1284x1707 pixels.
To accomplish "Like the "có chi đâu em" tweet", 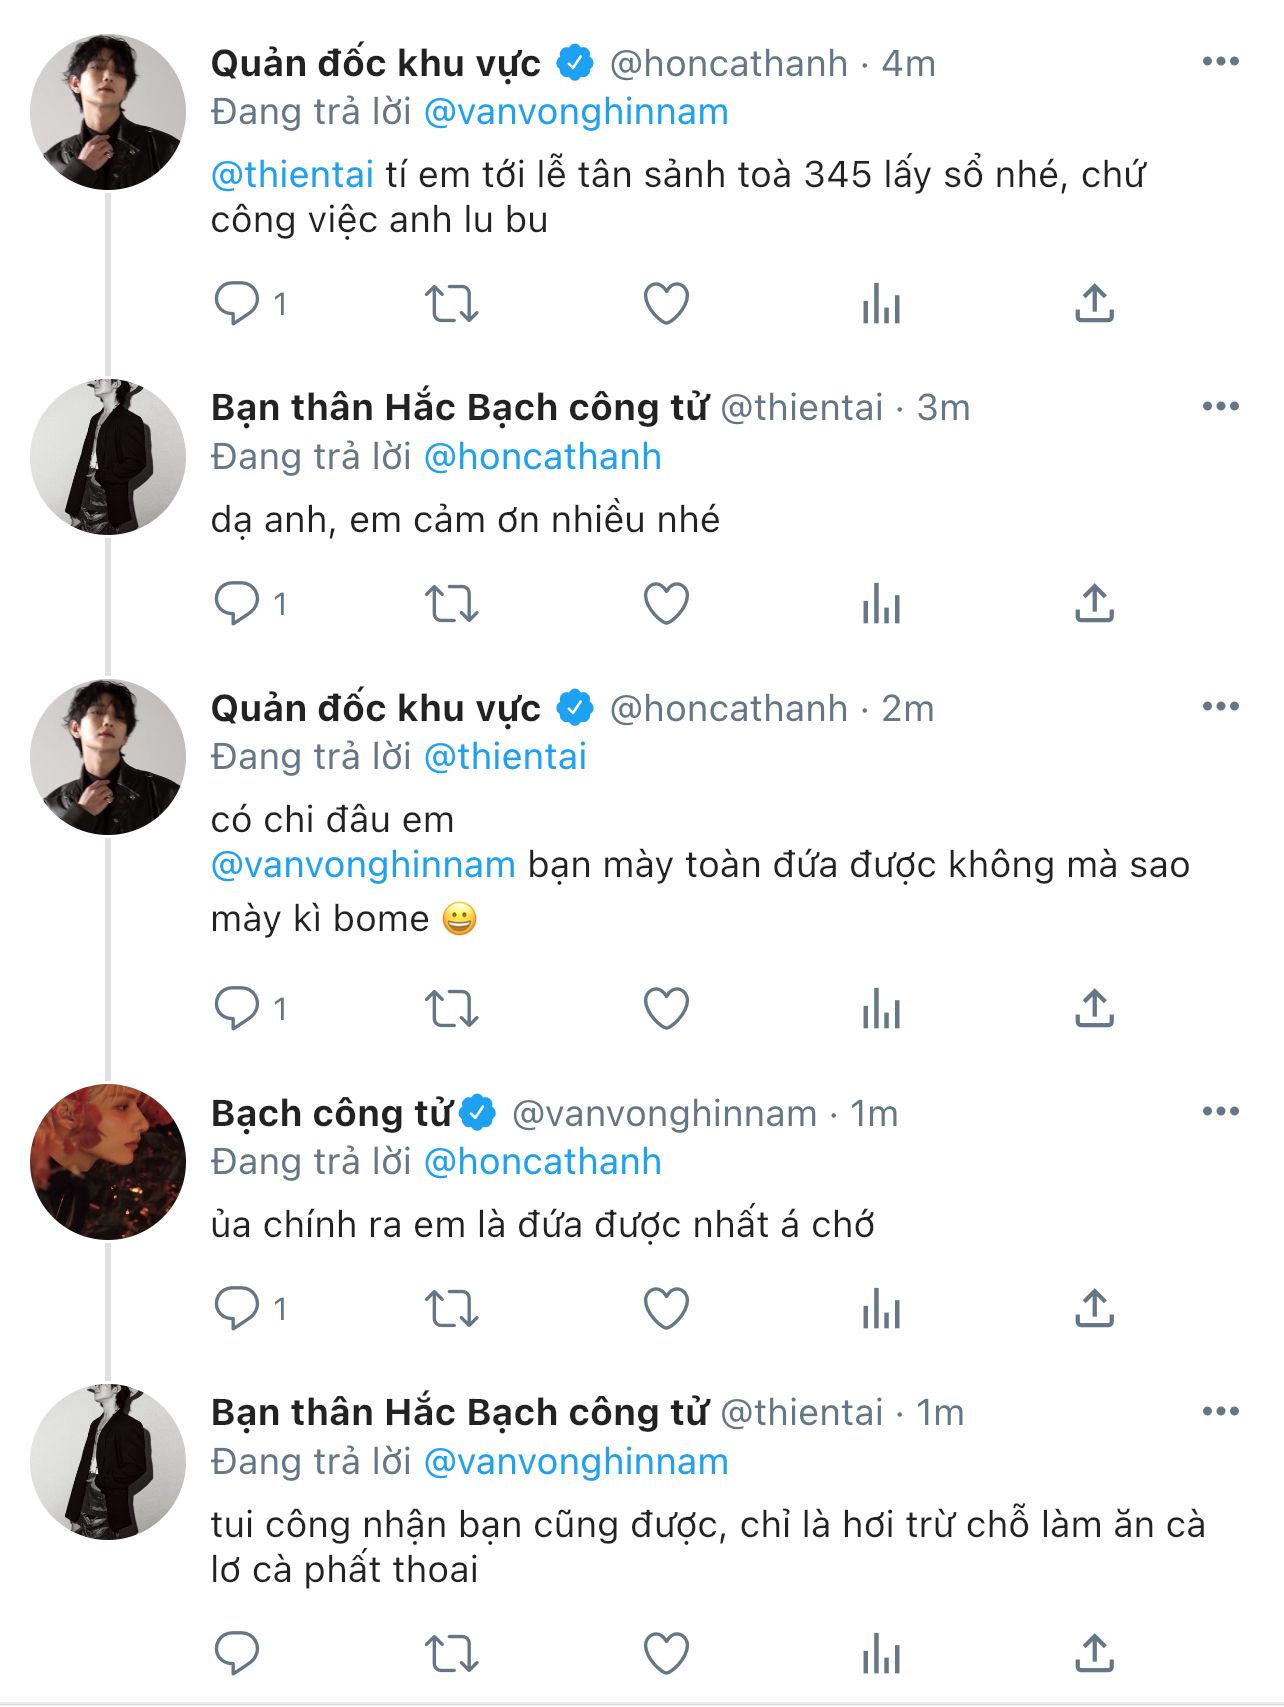I will click(x=666, y=1008).
